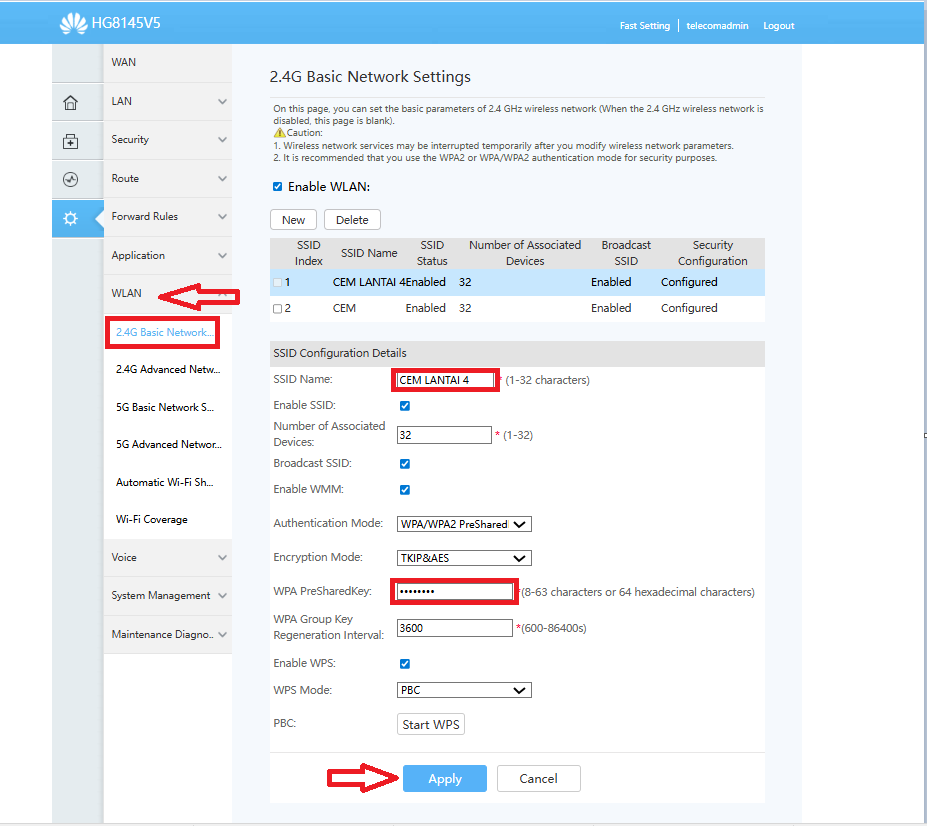The height and width of the screenshot is (826, 927).
Task: Open the Encryption Mode dropdown
Action: click(x=463, y=557)
